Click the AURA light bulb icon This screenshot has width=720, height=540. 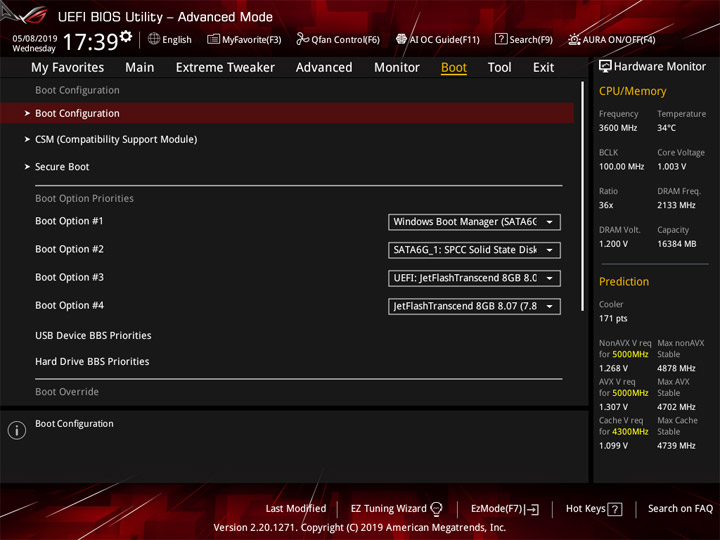574,39
